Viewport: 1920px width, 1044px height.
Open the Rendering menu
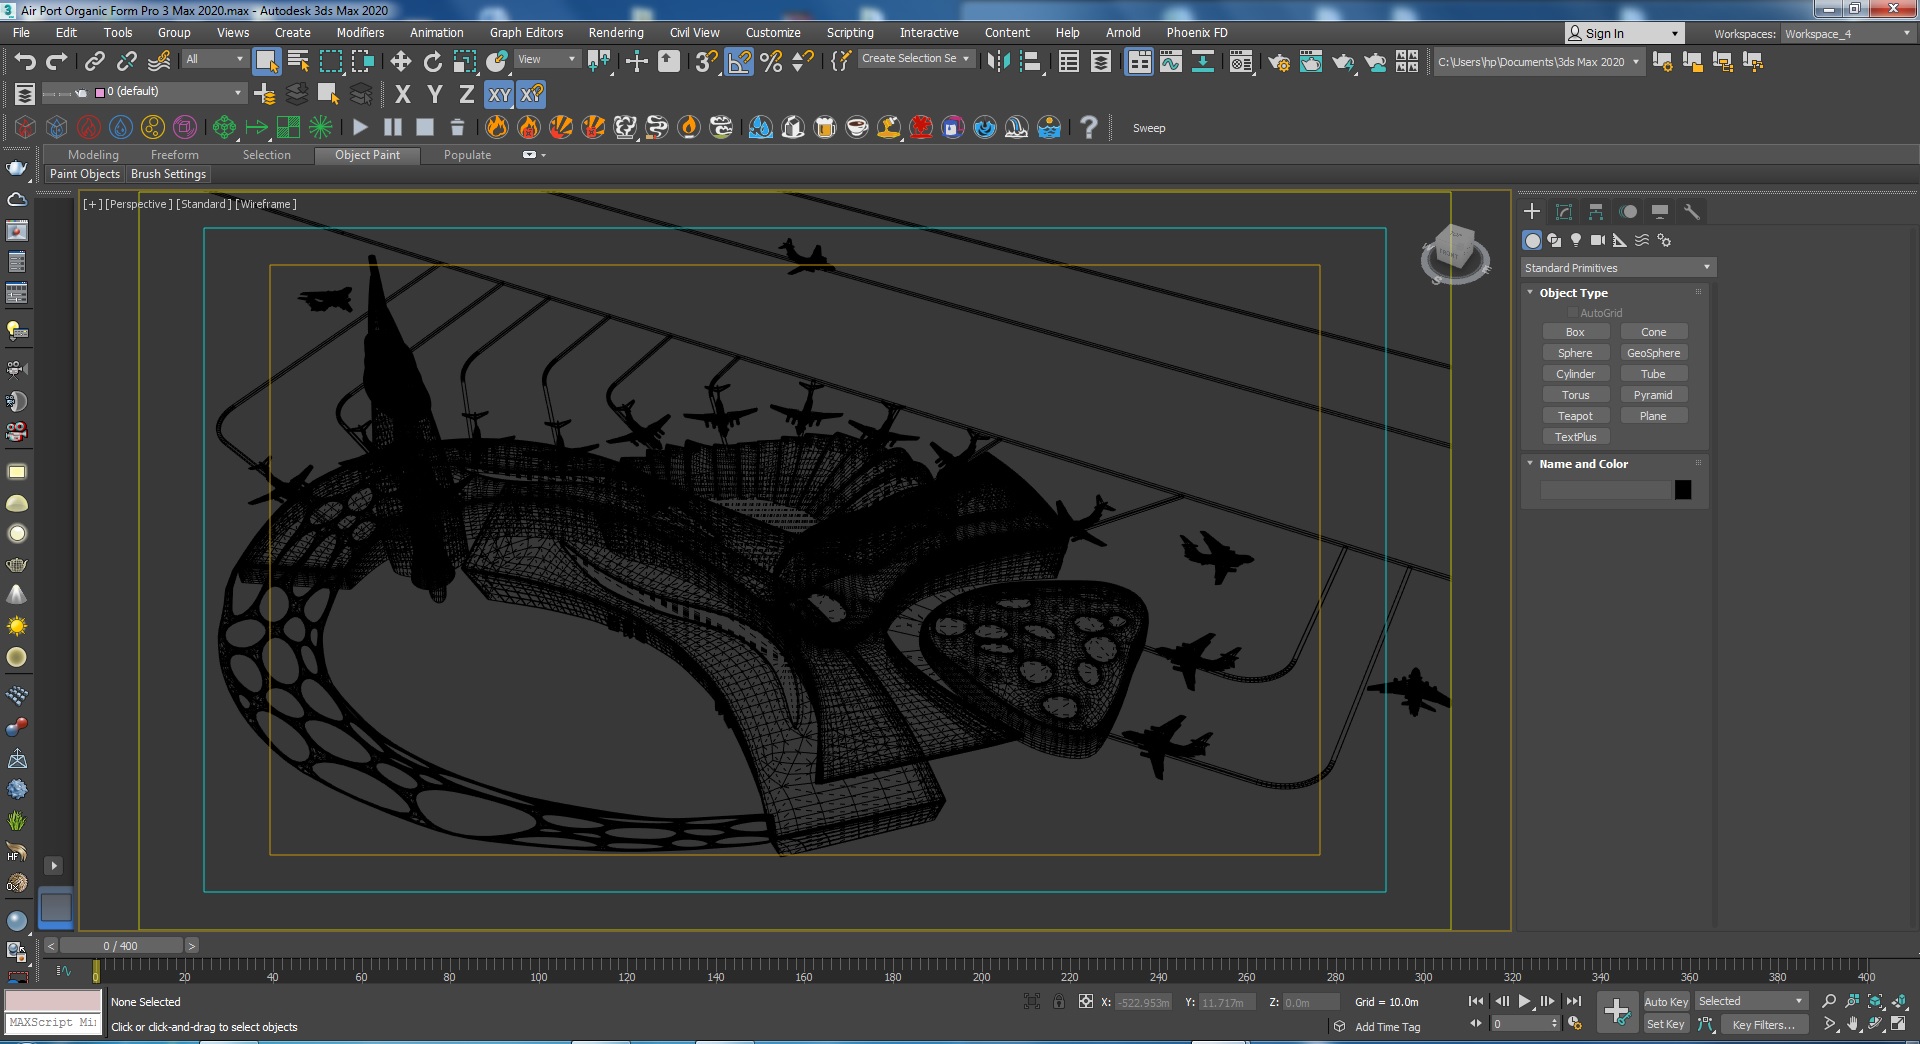[615, 33]
